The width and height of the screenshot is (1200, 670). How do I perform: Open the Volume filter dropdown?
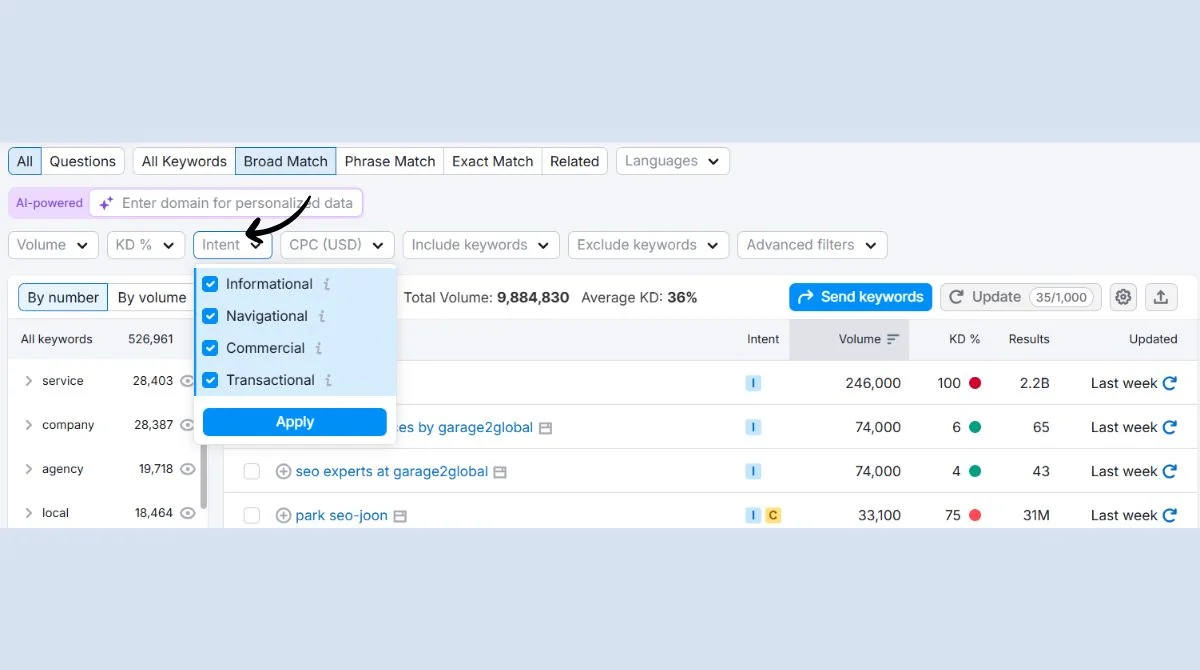53,245
